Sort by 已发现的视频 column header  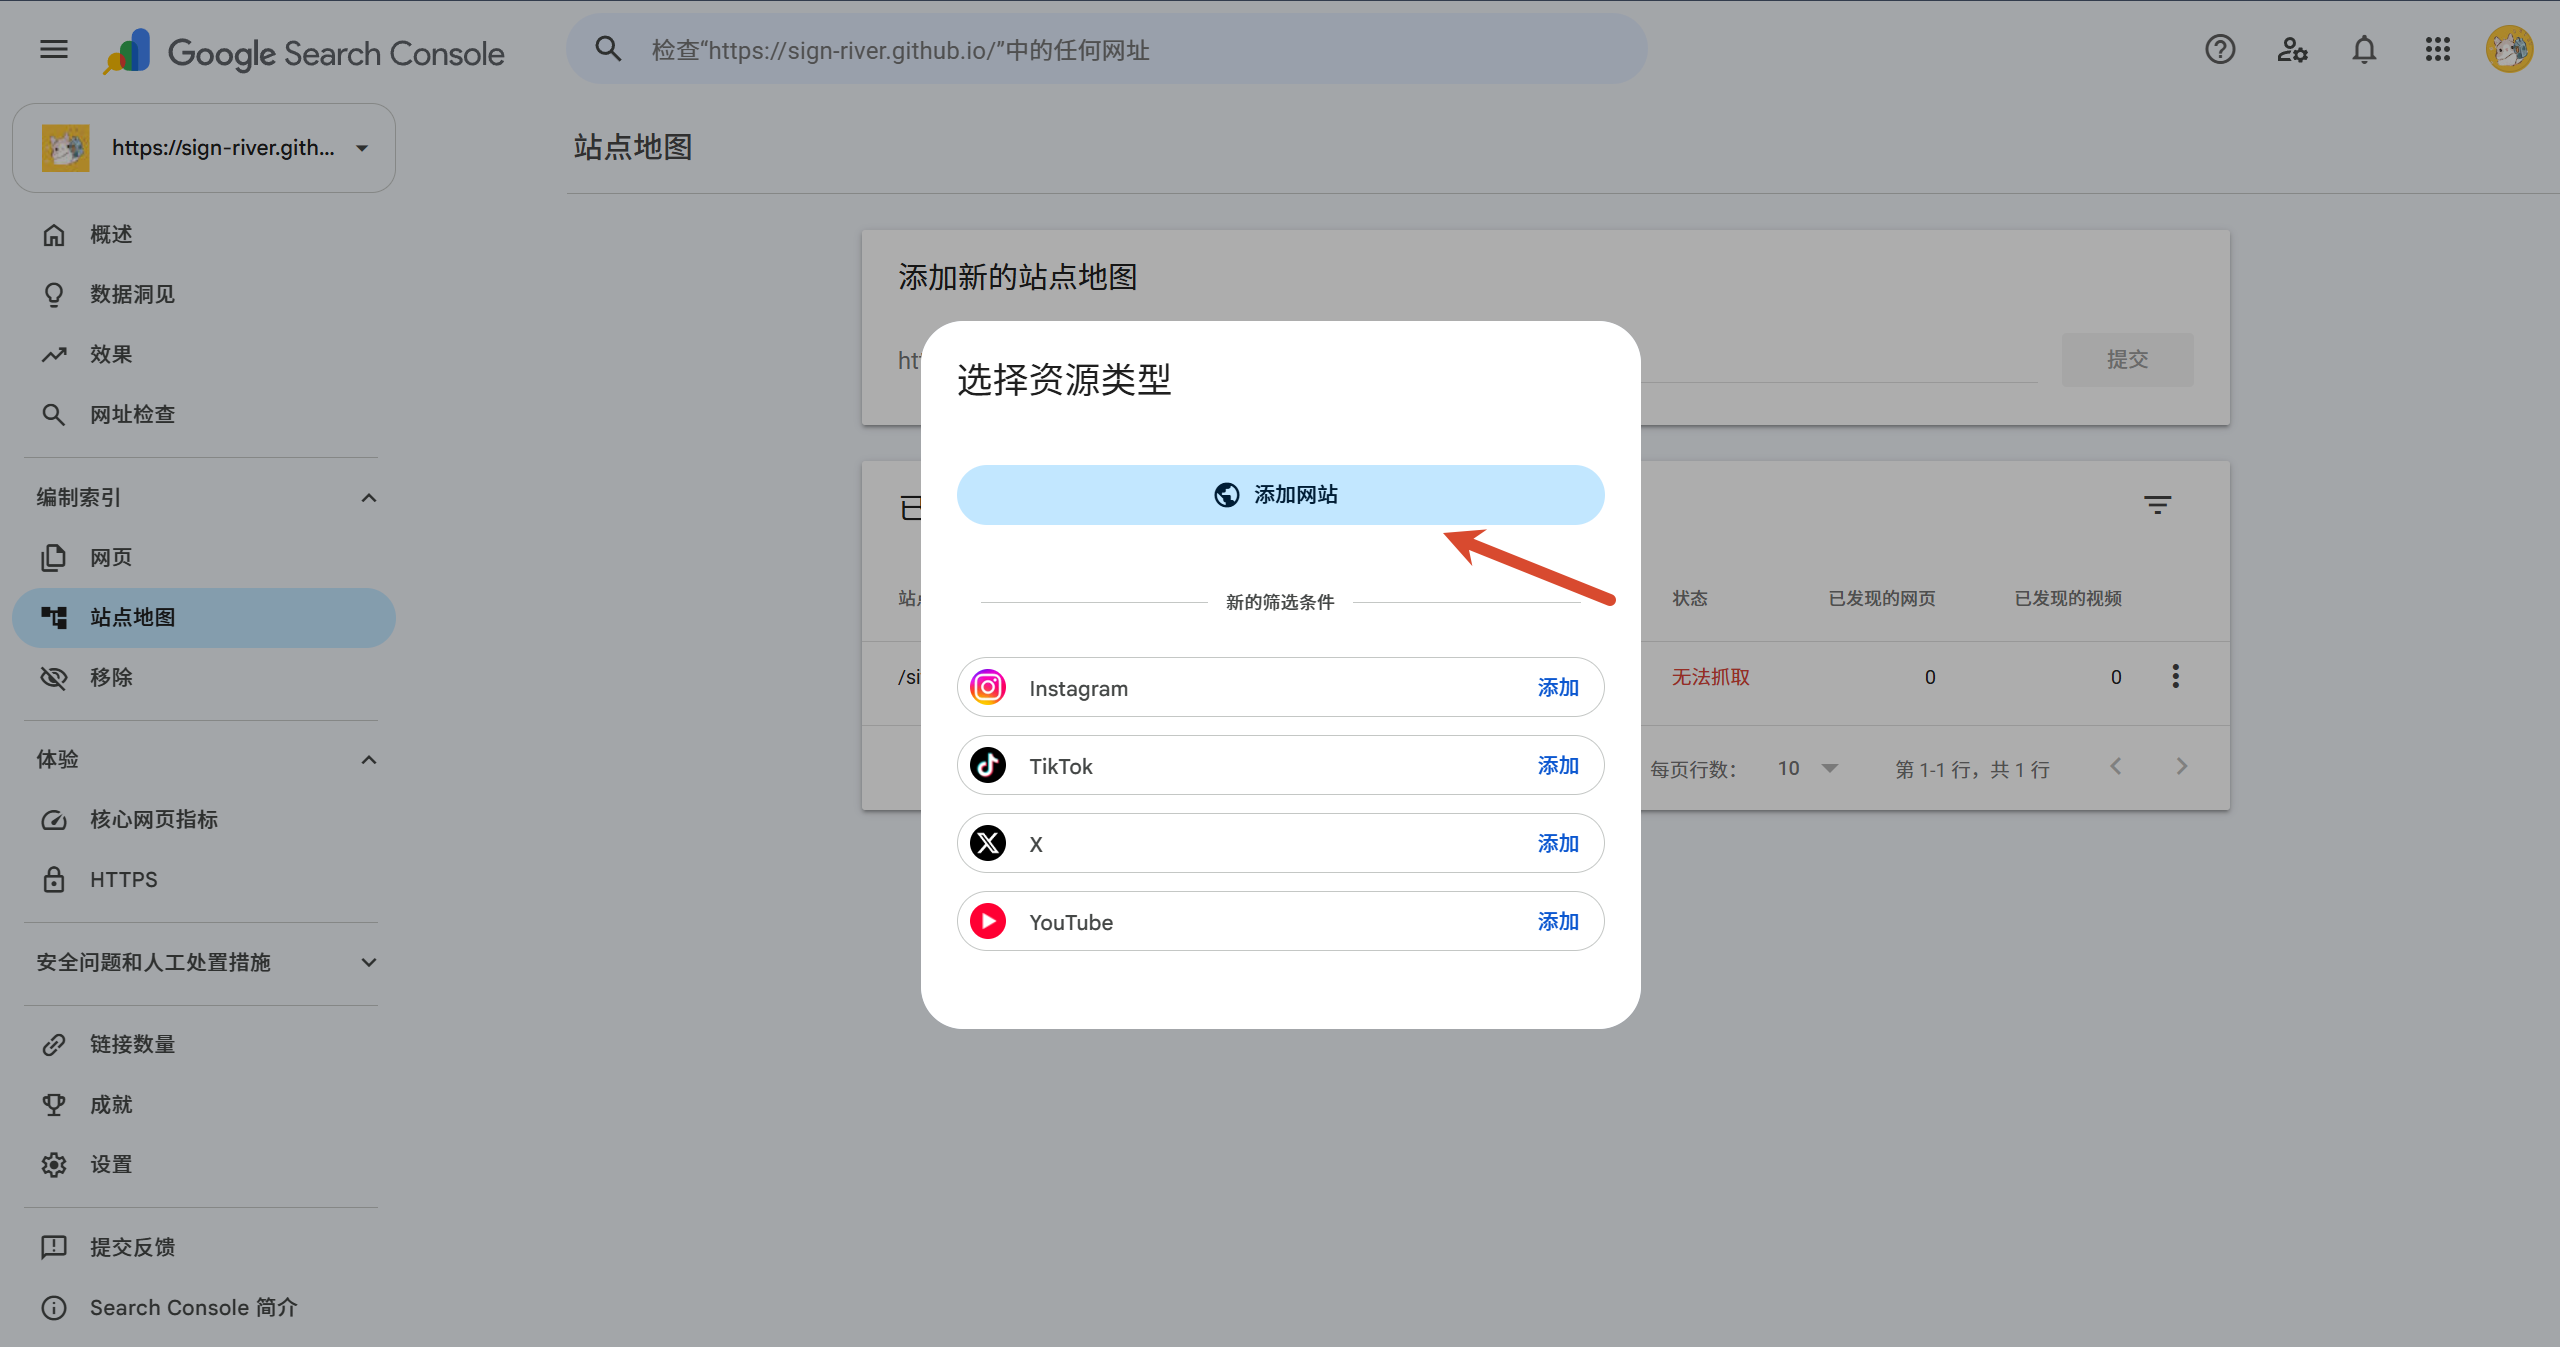[x=2068, y=598]
